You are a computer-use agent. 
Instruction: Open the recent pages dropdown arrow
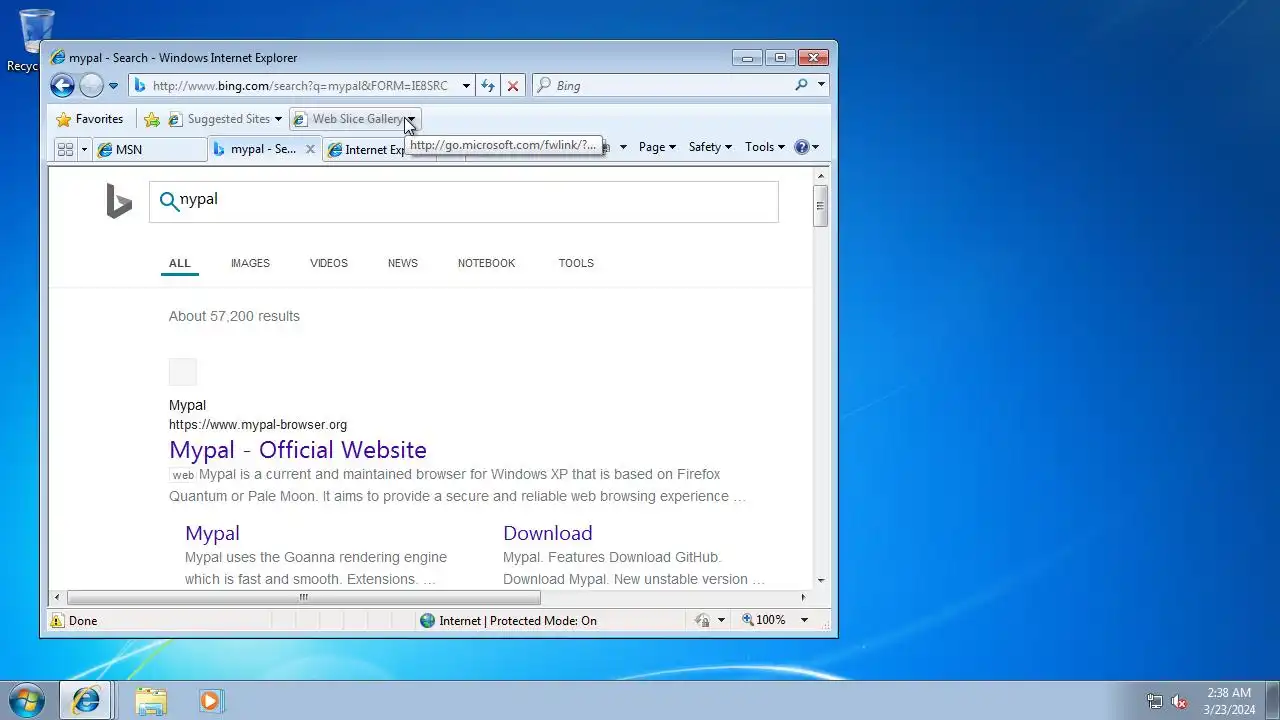[113, 86]
